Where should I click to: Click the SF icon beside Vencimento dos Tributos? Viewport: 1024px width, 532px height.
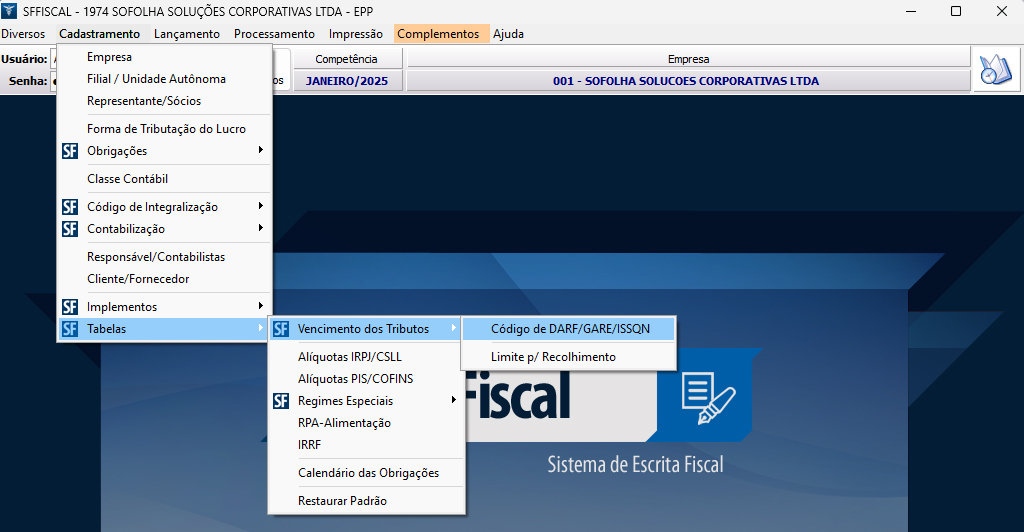point(281,329)
